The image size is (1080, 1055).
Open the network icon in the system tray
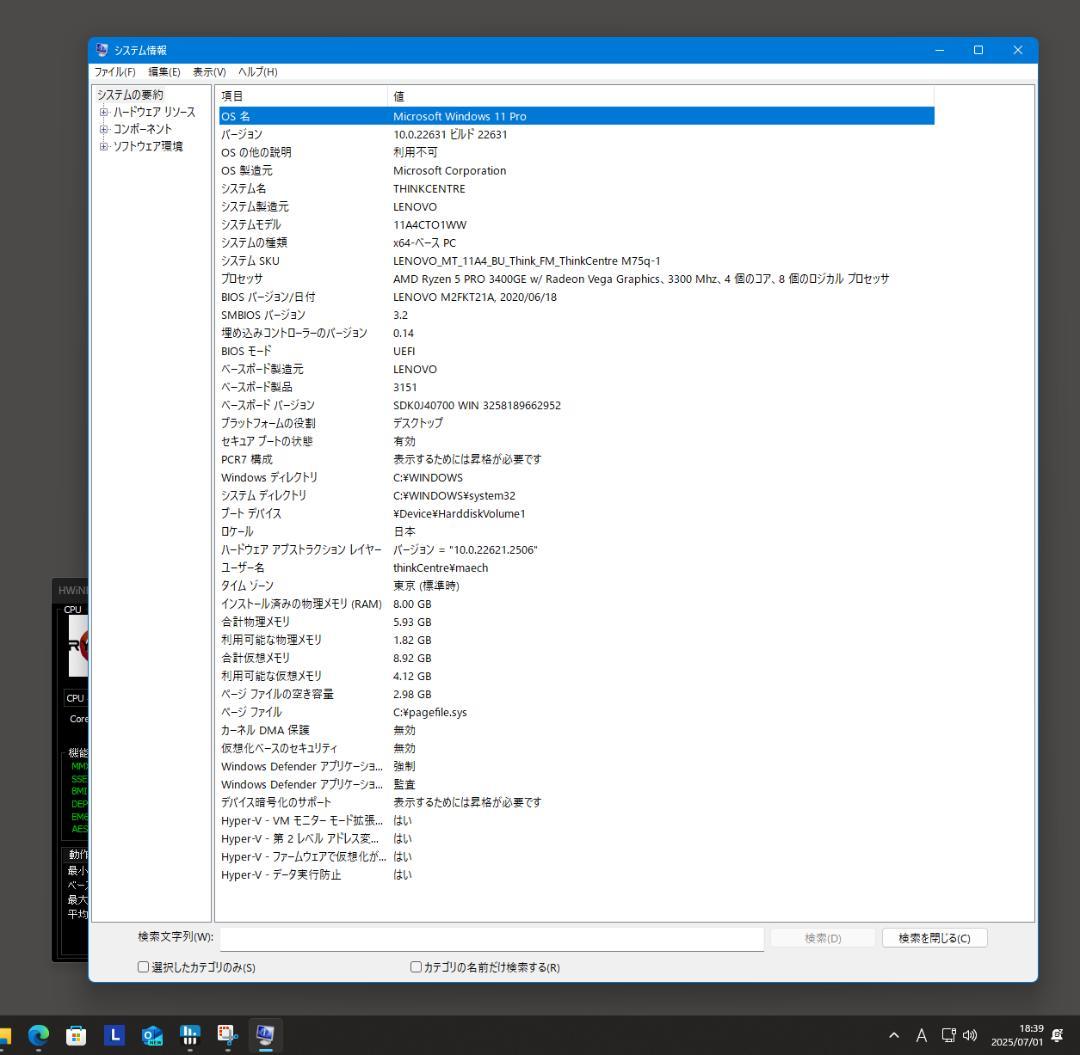948,1037
